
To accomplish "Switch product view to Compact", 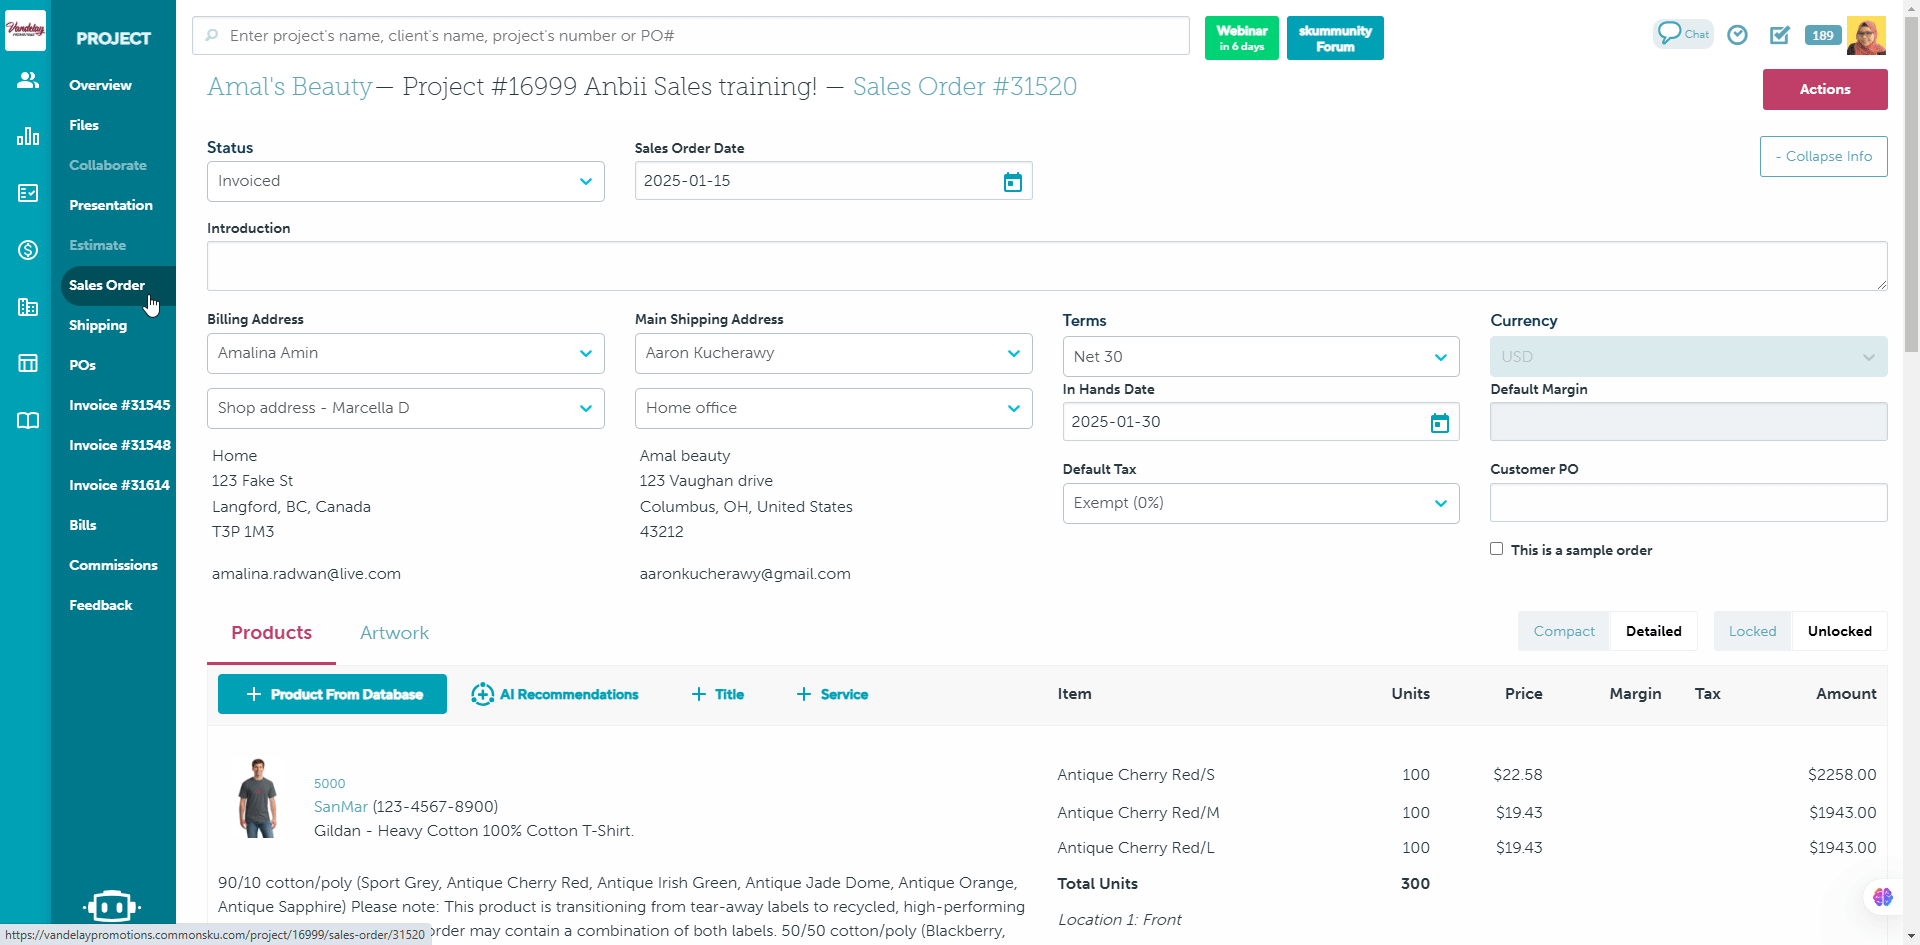I will (x=1563, y=631).
